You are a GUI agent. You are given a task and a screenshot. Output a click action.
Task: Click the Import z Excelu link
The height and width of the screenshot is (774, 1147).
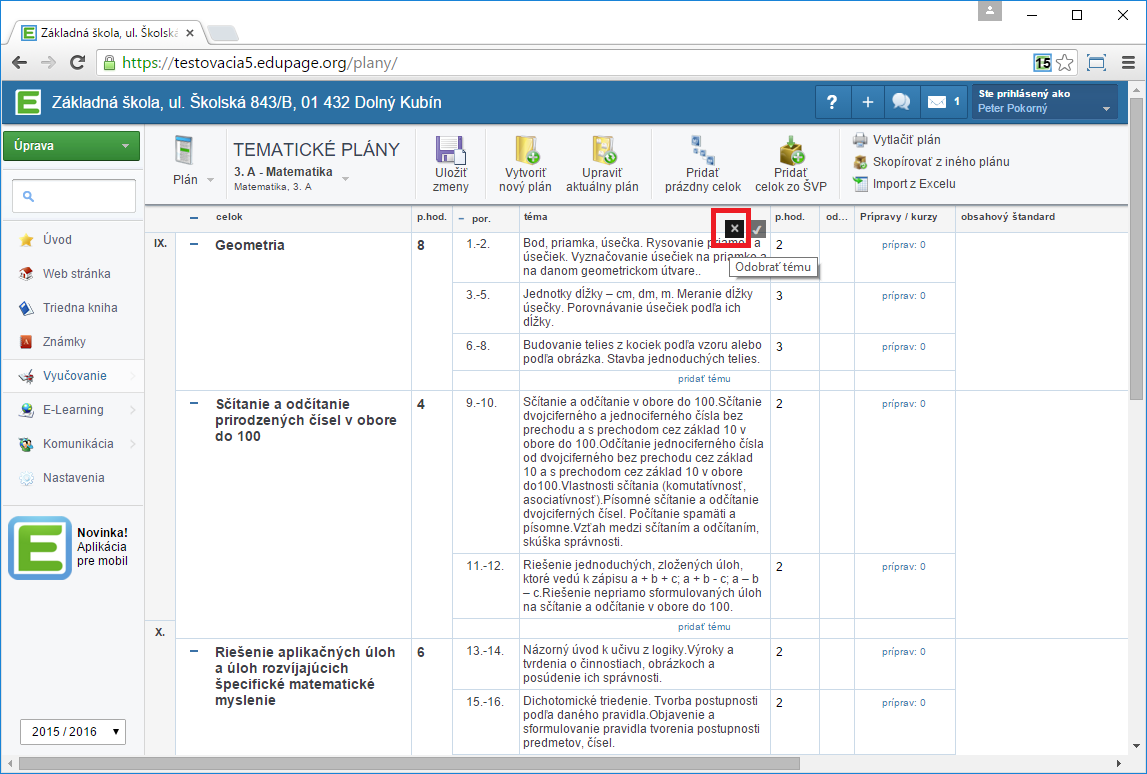[914, 183]
